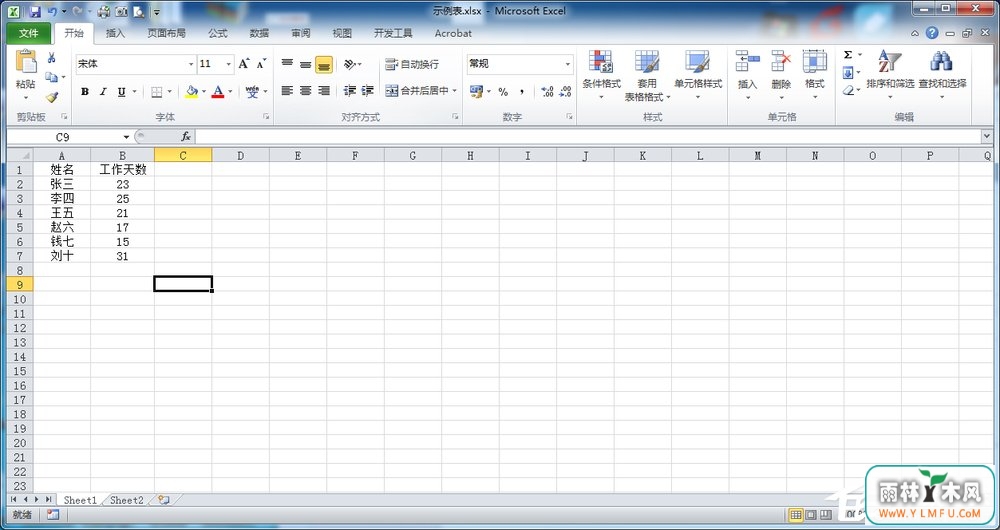Apply the yellow Fill Color bucket
This screenshot has height=530, width=1000.
point(191,92)
